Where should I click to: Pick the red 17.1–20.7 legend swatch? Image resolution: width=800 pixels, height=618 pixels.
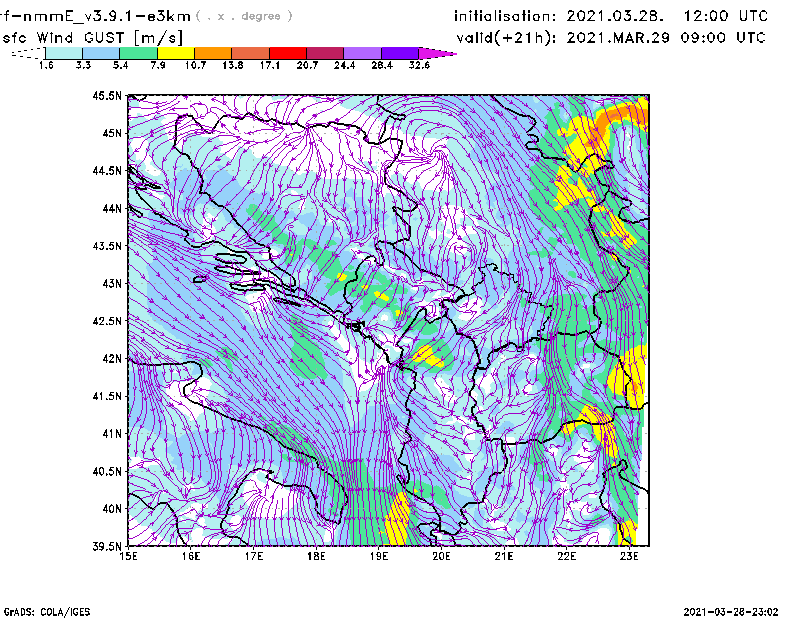click(x=288, y=53)
